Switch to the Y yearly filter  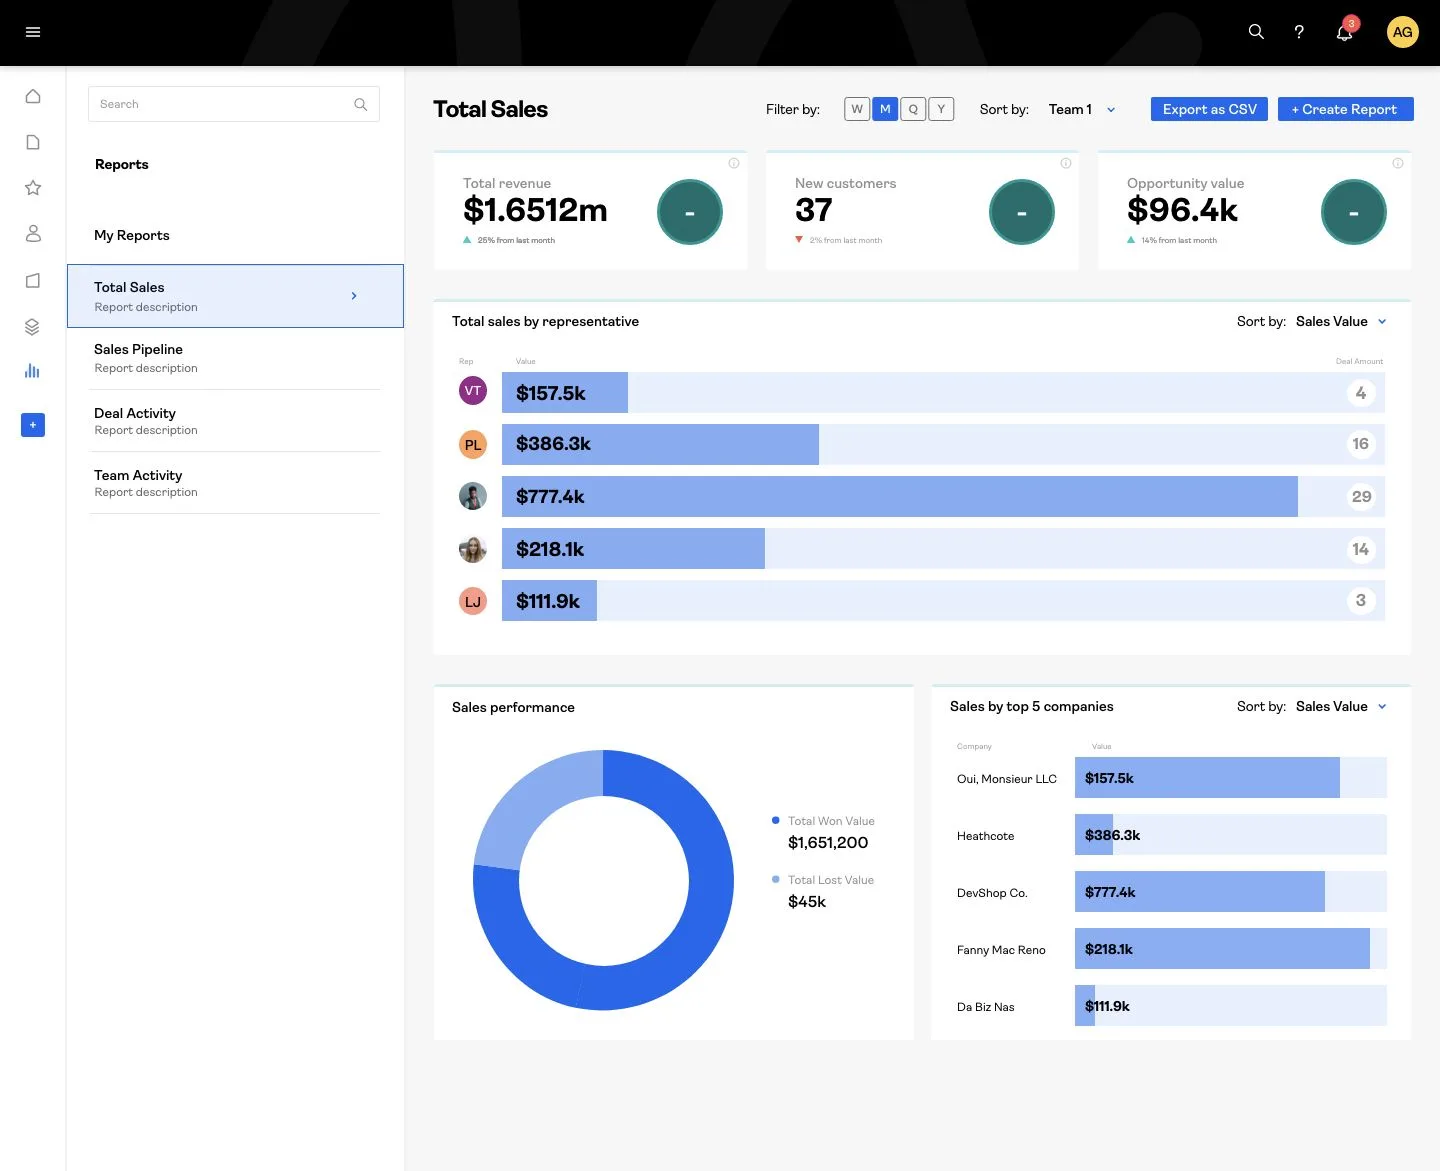tap(940, 109)
